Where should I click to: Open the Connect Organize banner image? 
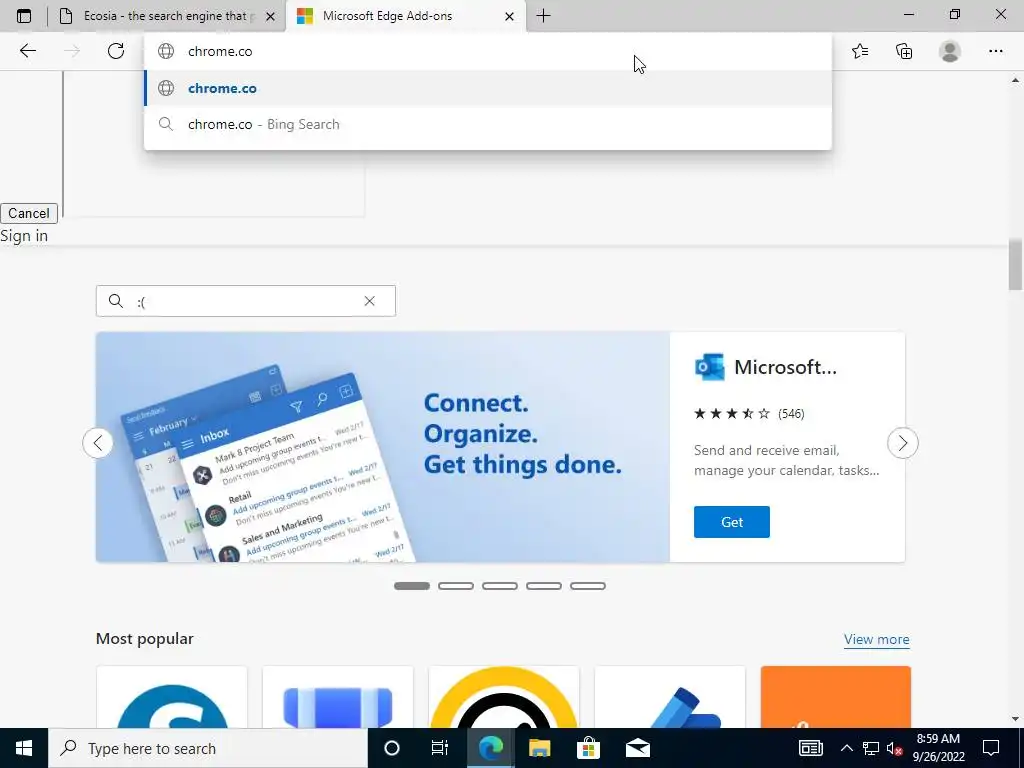(383, 447)
